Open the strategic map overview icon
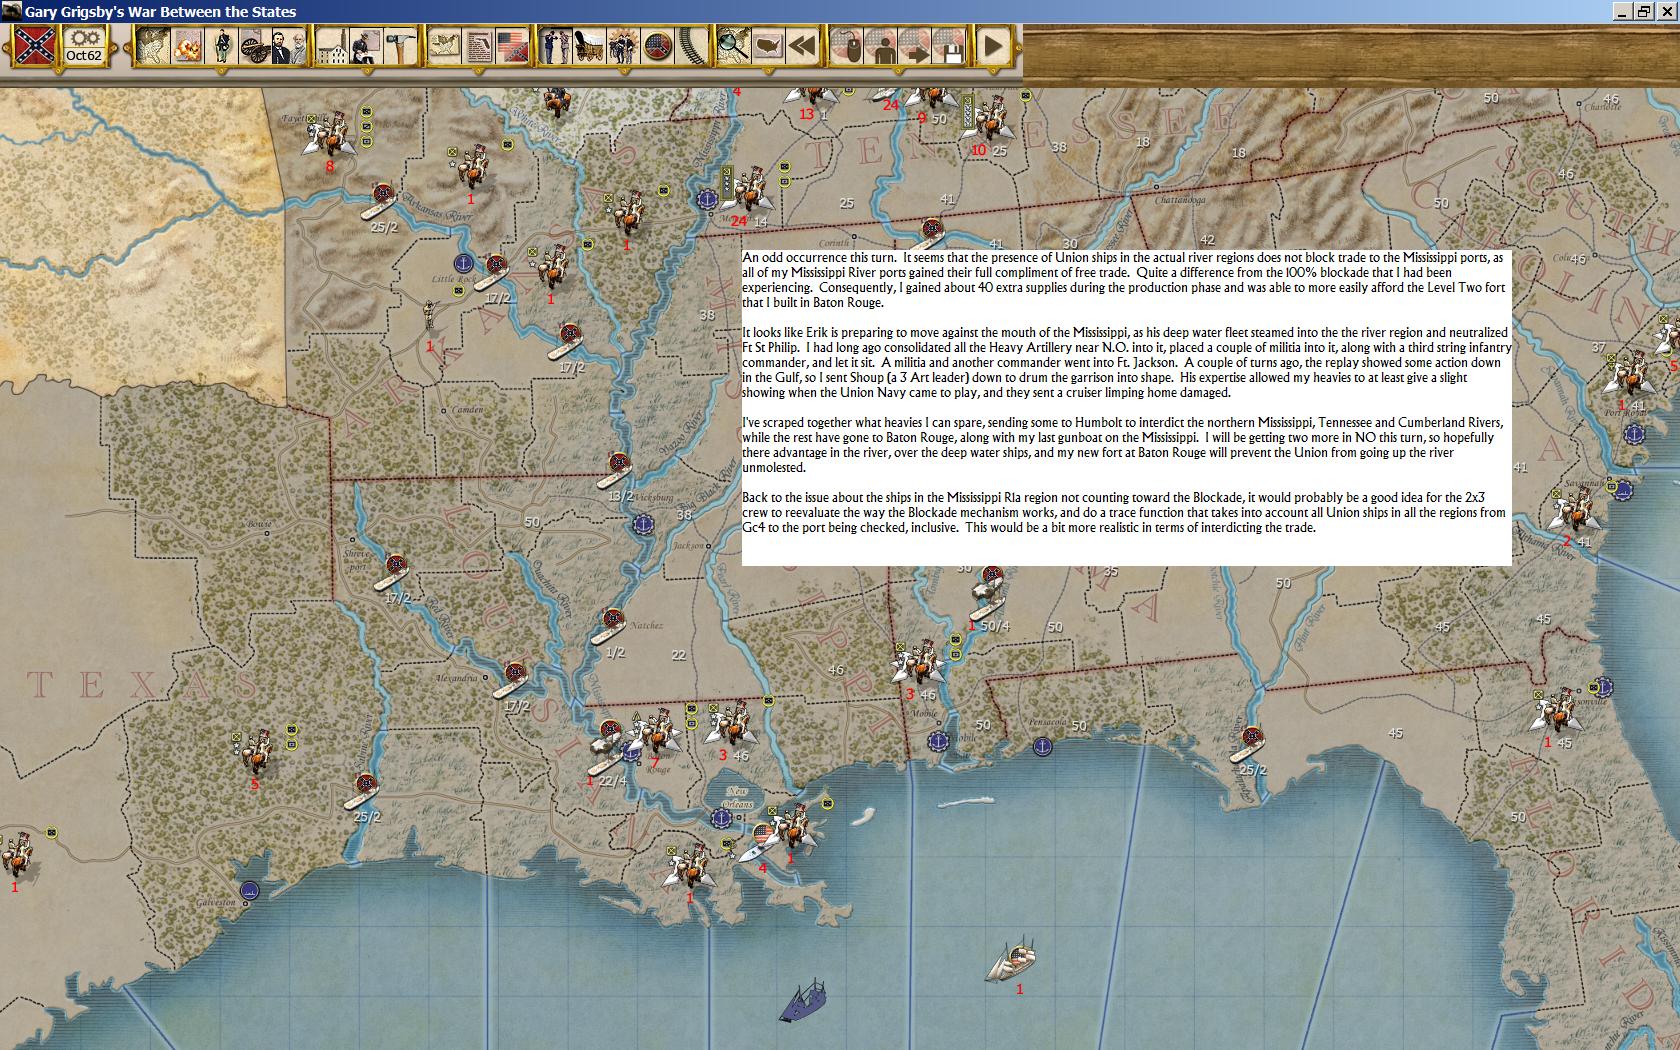Viewport: 1680px width, 1050px height. 153,46
